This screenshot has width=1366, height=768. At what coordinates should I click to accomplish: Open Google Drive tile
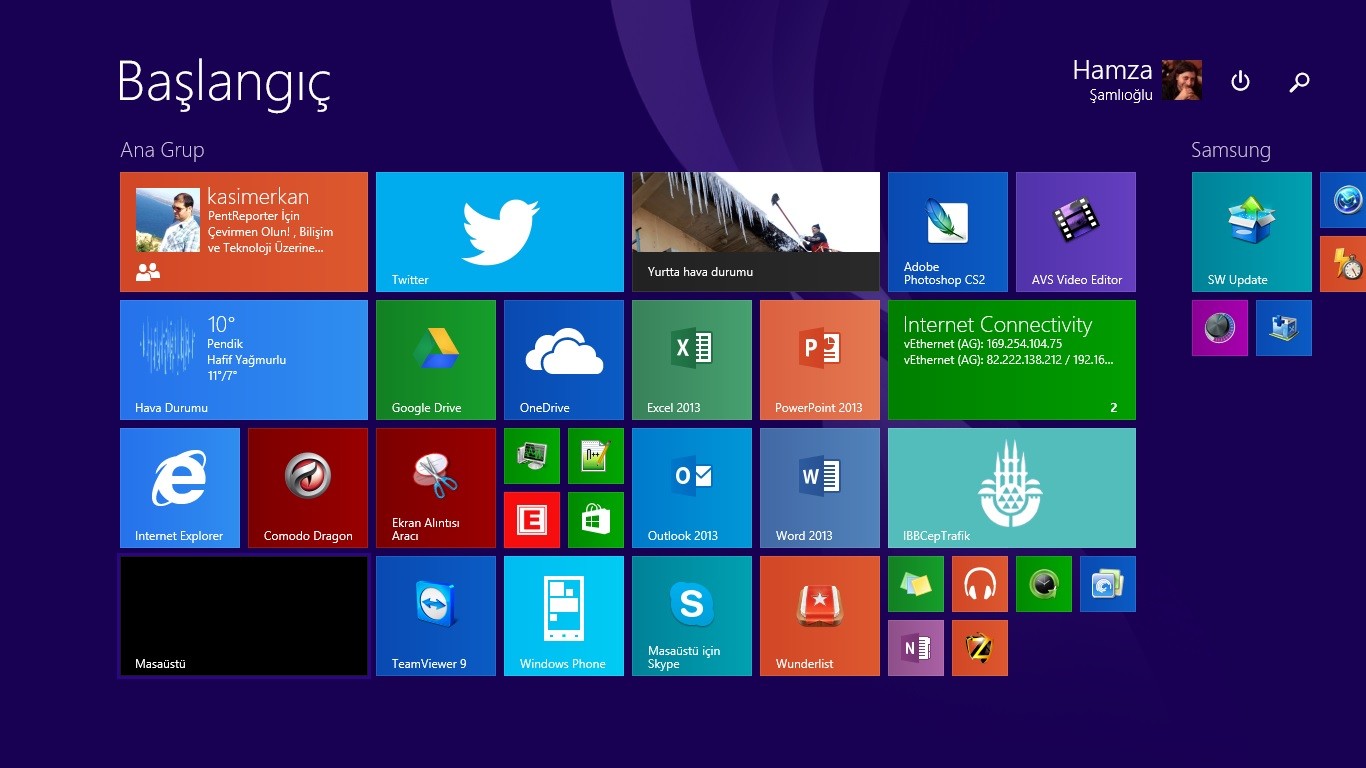click(436, 360)
